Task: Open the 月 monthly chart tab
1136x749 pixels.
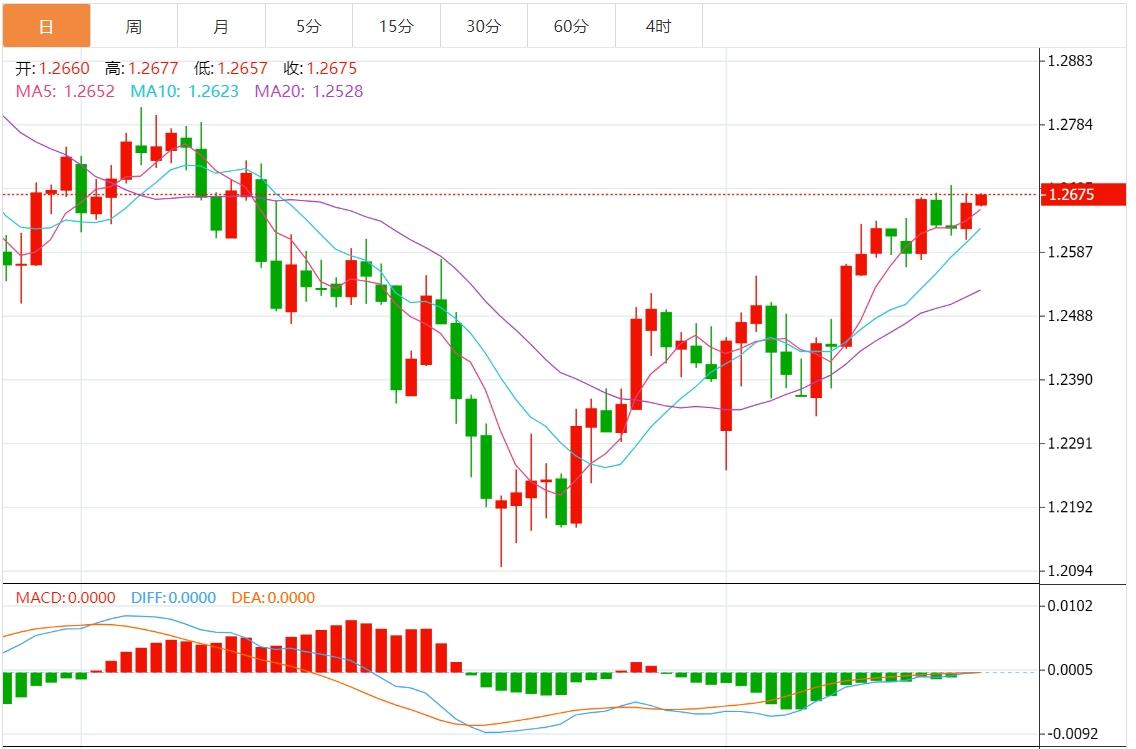Action: click(x=221, y=27)
